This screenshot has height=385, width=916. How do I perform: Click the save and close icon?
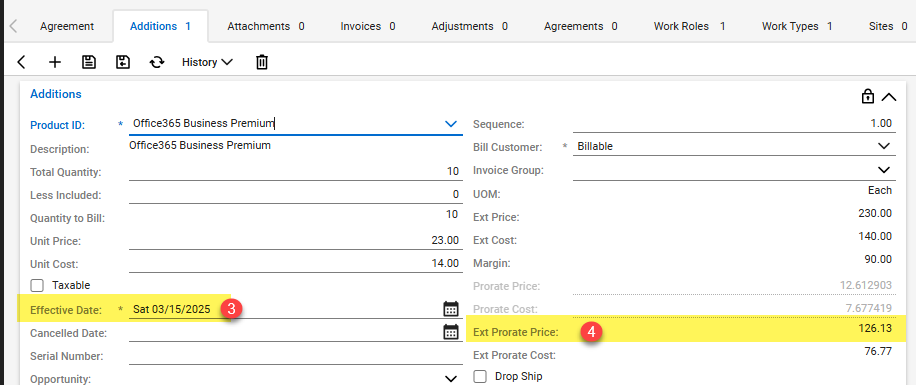[123, 62]
